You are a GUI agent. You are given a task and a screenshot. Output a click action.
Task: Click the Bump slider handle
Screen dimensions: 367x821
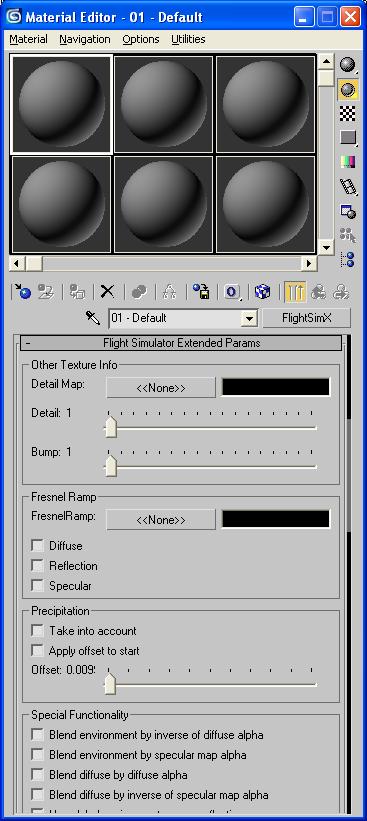[110, 467]
